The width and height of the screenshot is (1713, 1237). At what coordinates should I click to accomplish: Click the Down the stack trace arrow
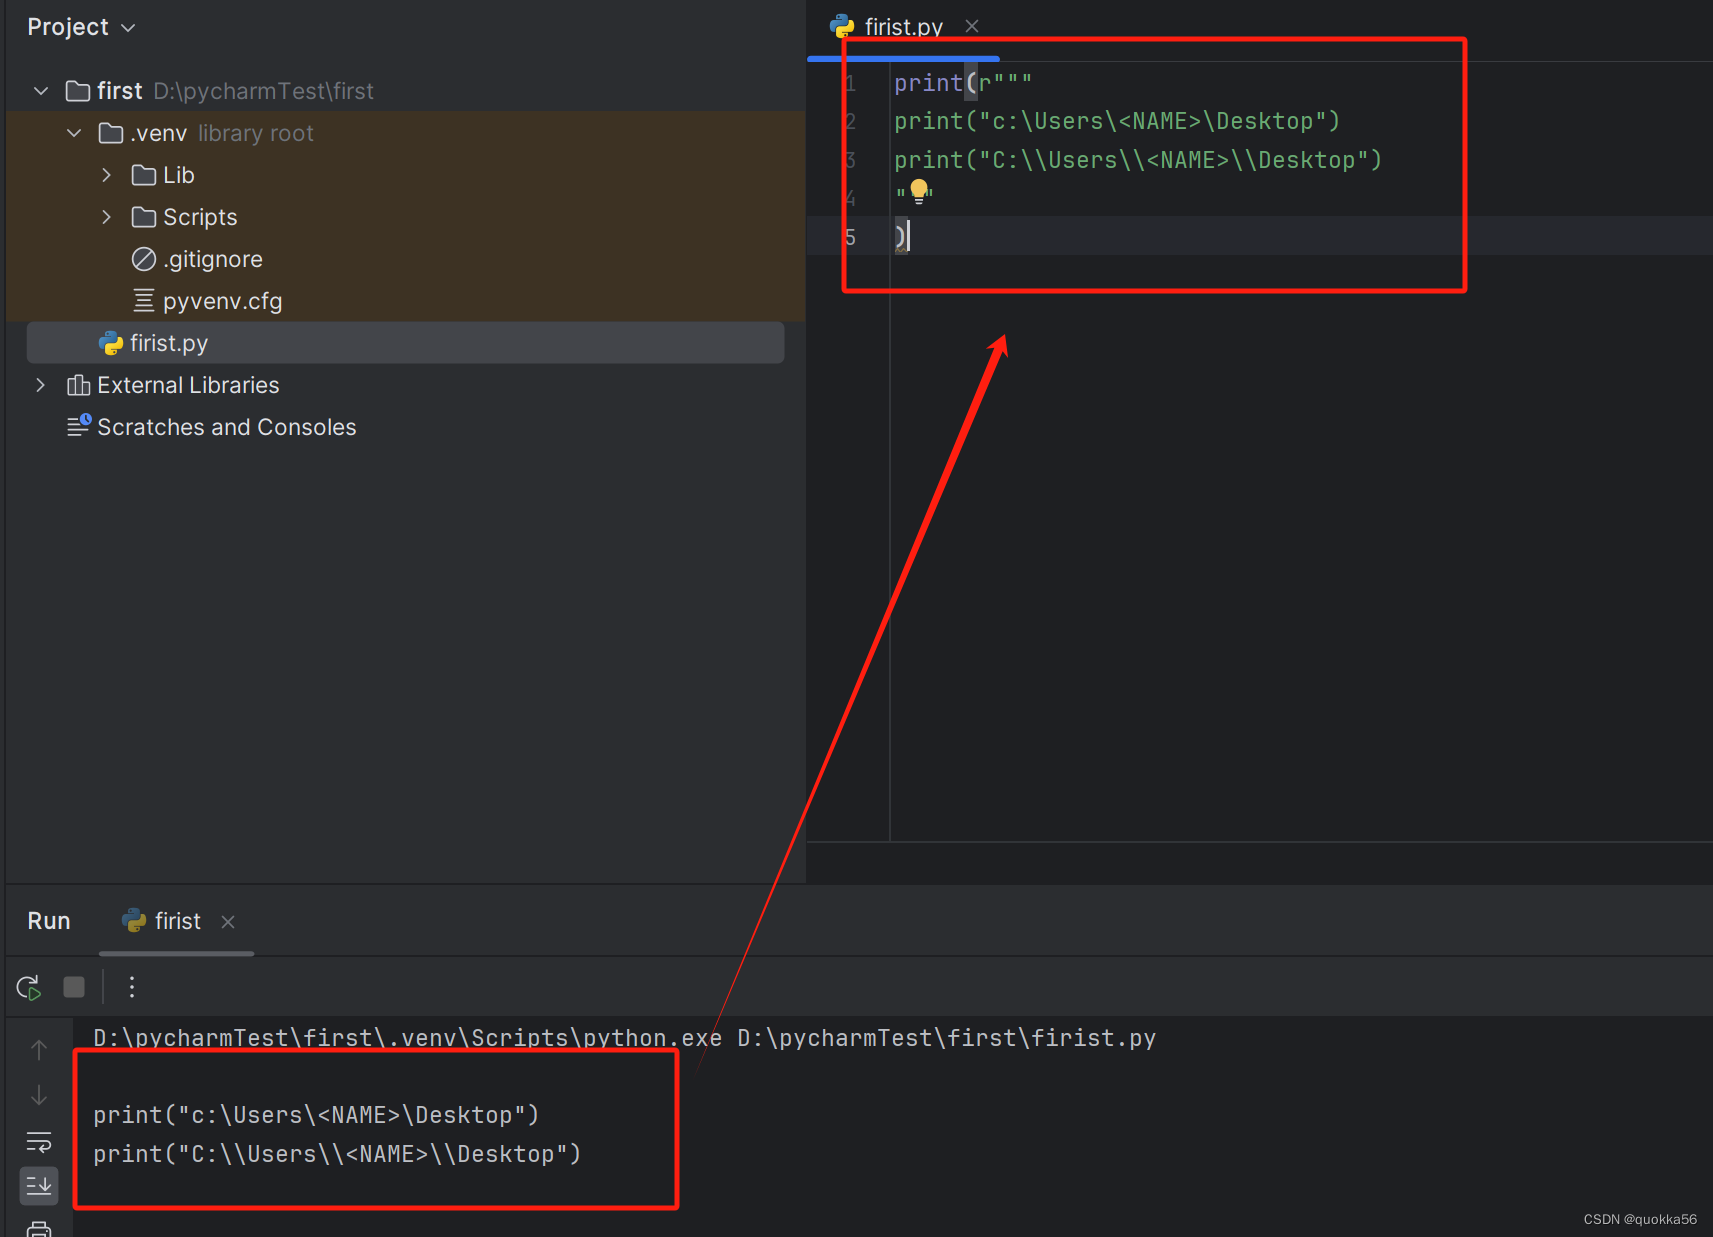pyautogui.click(x=39, y=1096)
